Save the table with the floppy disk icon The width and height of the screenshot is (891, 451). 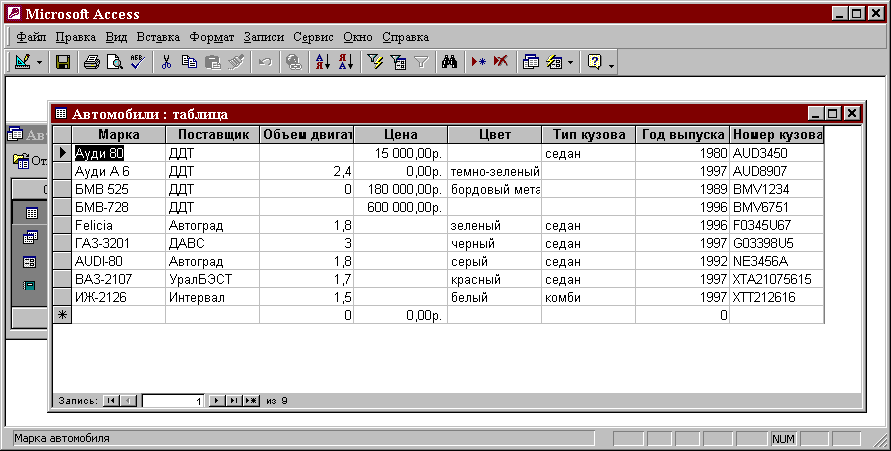[63, 61]
